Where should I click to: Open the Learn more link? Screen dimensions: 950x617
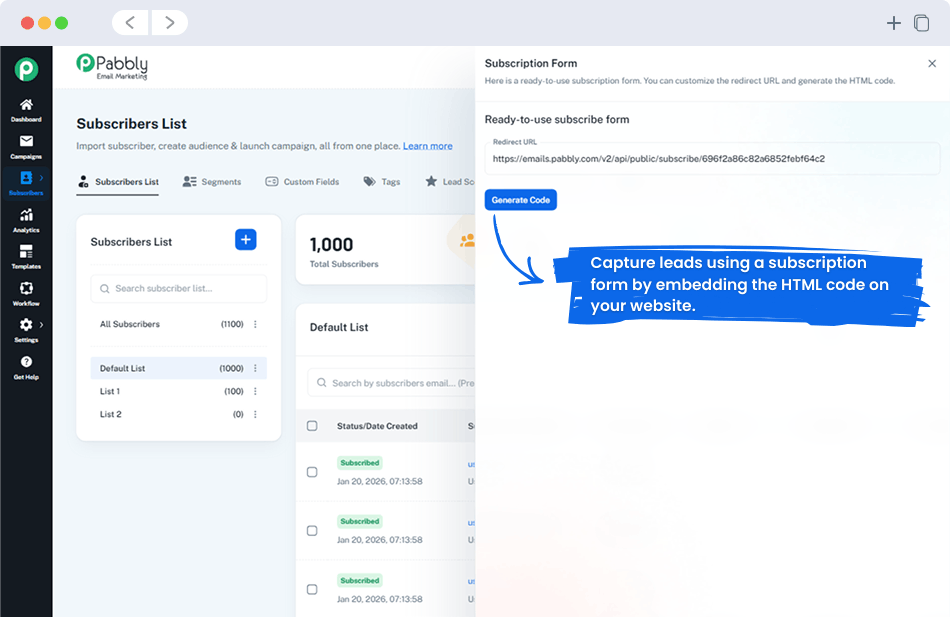pos(428,145)
